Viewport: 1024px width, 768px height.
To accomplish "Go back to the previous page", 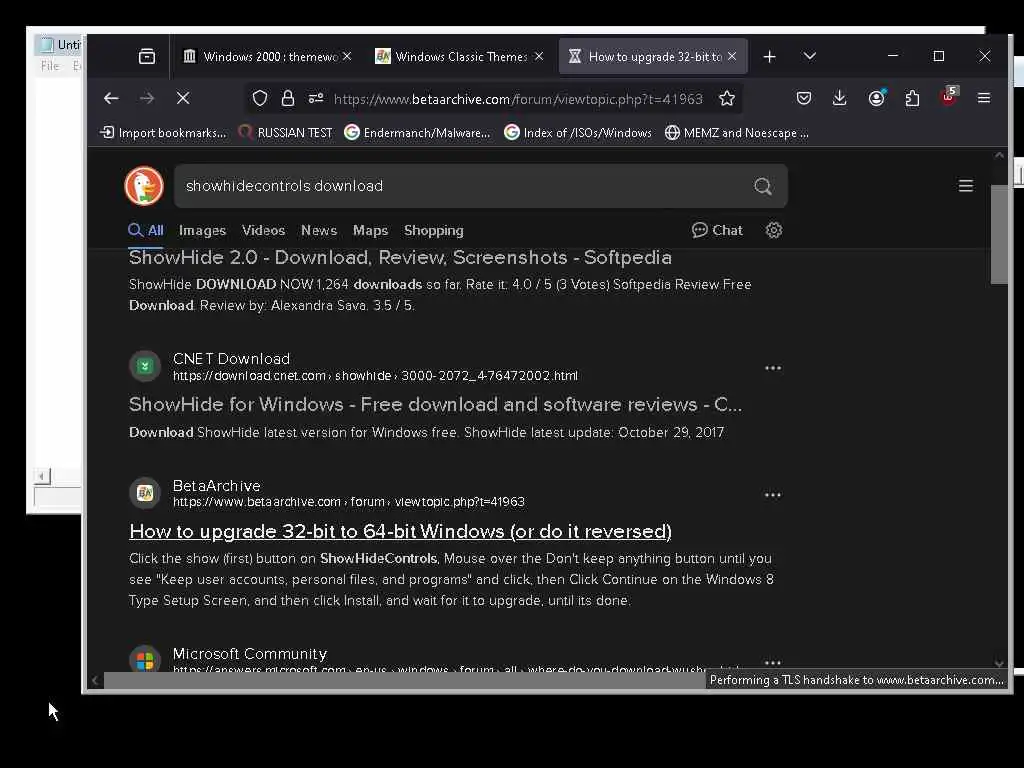I will pyautogui.click(x=111, y=98).
